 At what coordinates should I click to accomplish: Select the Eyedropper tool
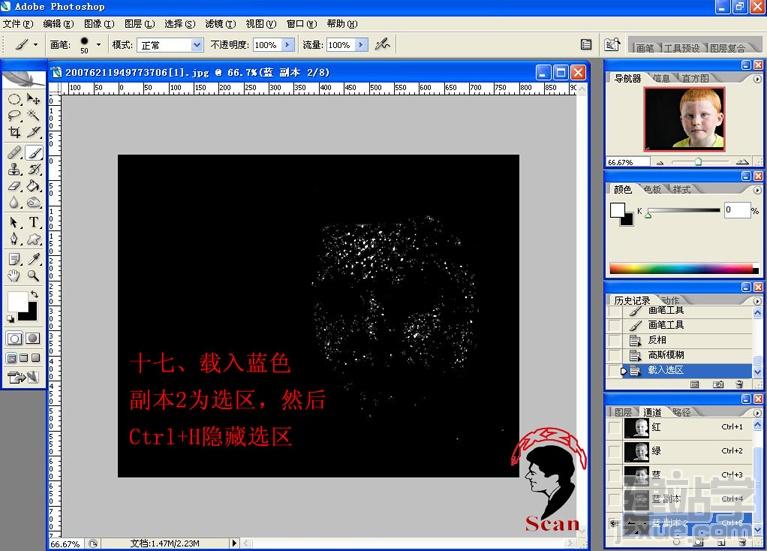(x=33, y=259)
